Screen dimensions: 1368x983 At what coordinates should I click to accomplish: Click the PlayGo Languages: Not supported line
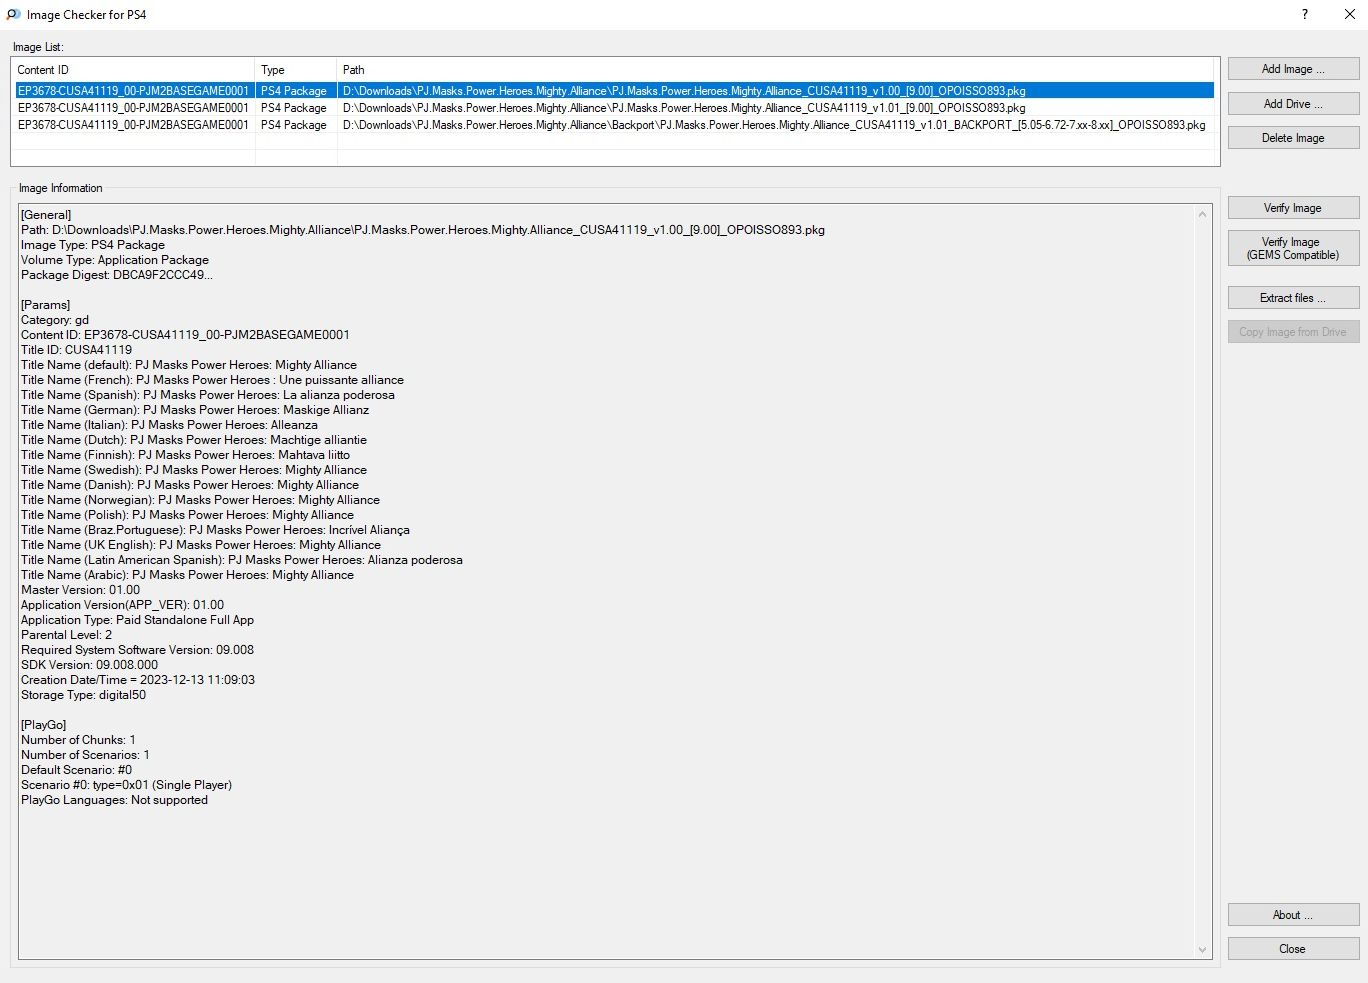tap(114, 800)
